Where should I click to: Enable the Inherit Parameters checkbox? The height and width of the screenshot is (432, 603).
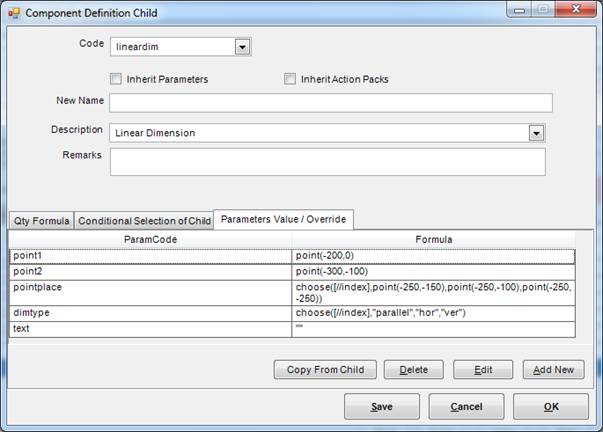[x=117, y=79]
